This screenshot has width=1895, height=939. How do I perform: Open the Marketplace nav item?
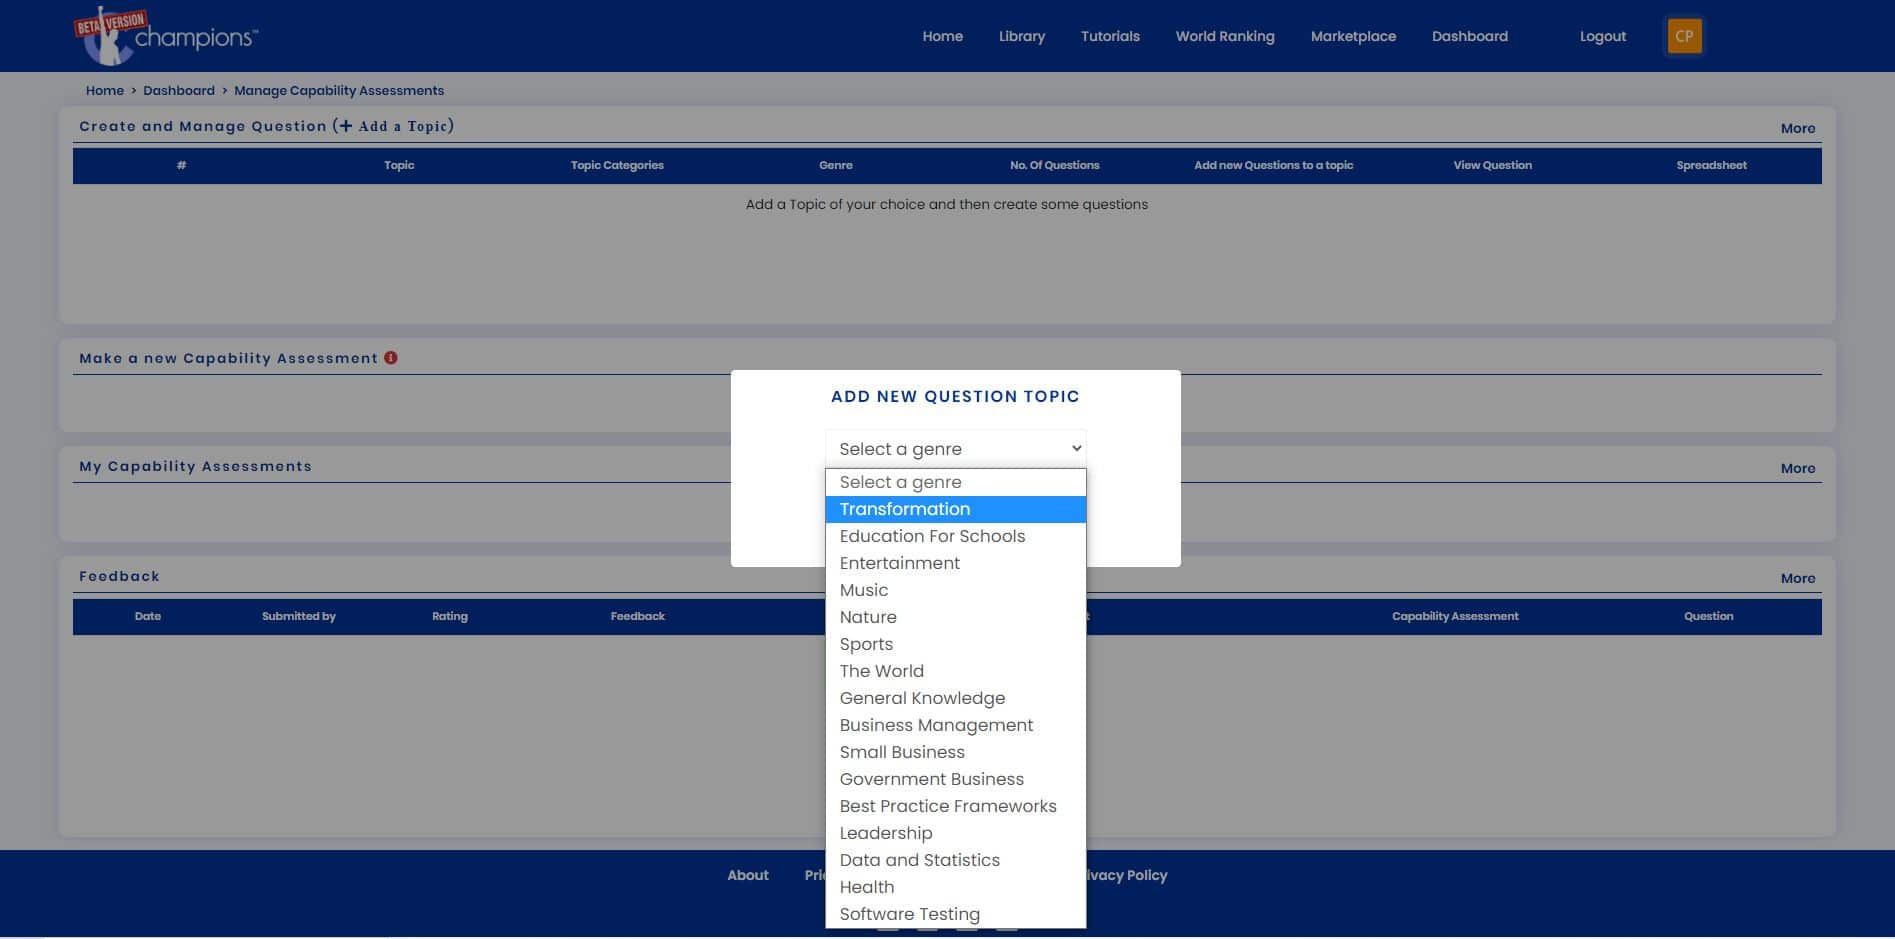[x=1353, y=36]
